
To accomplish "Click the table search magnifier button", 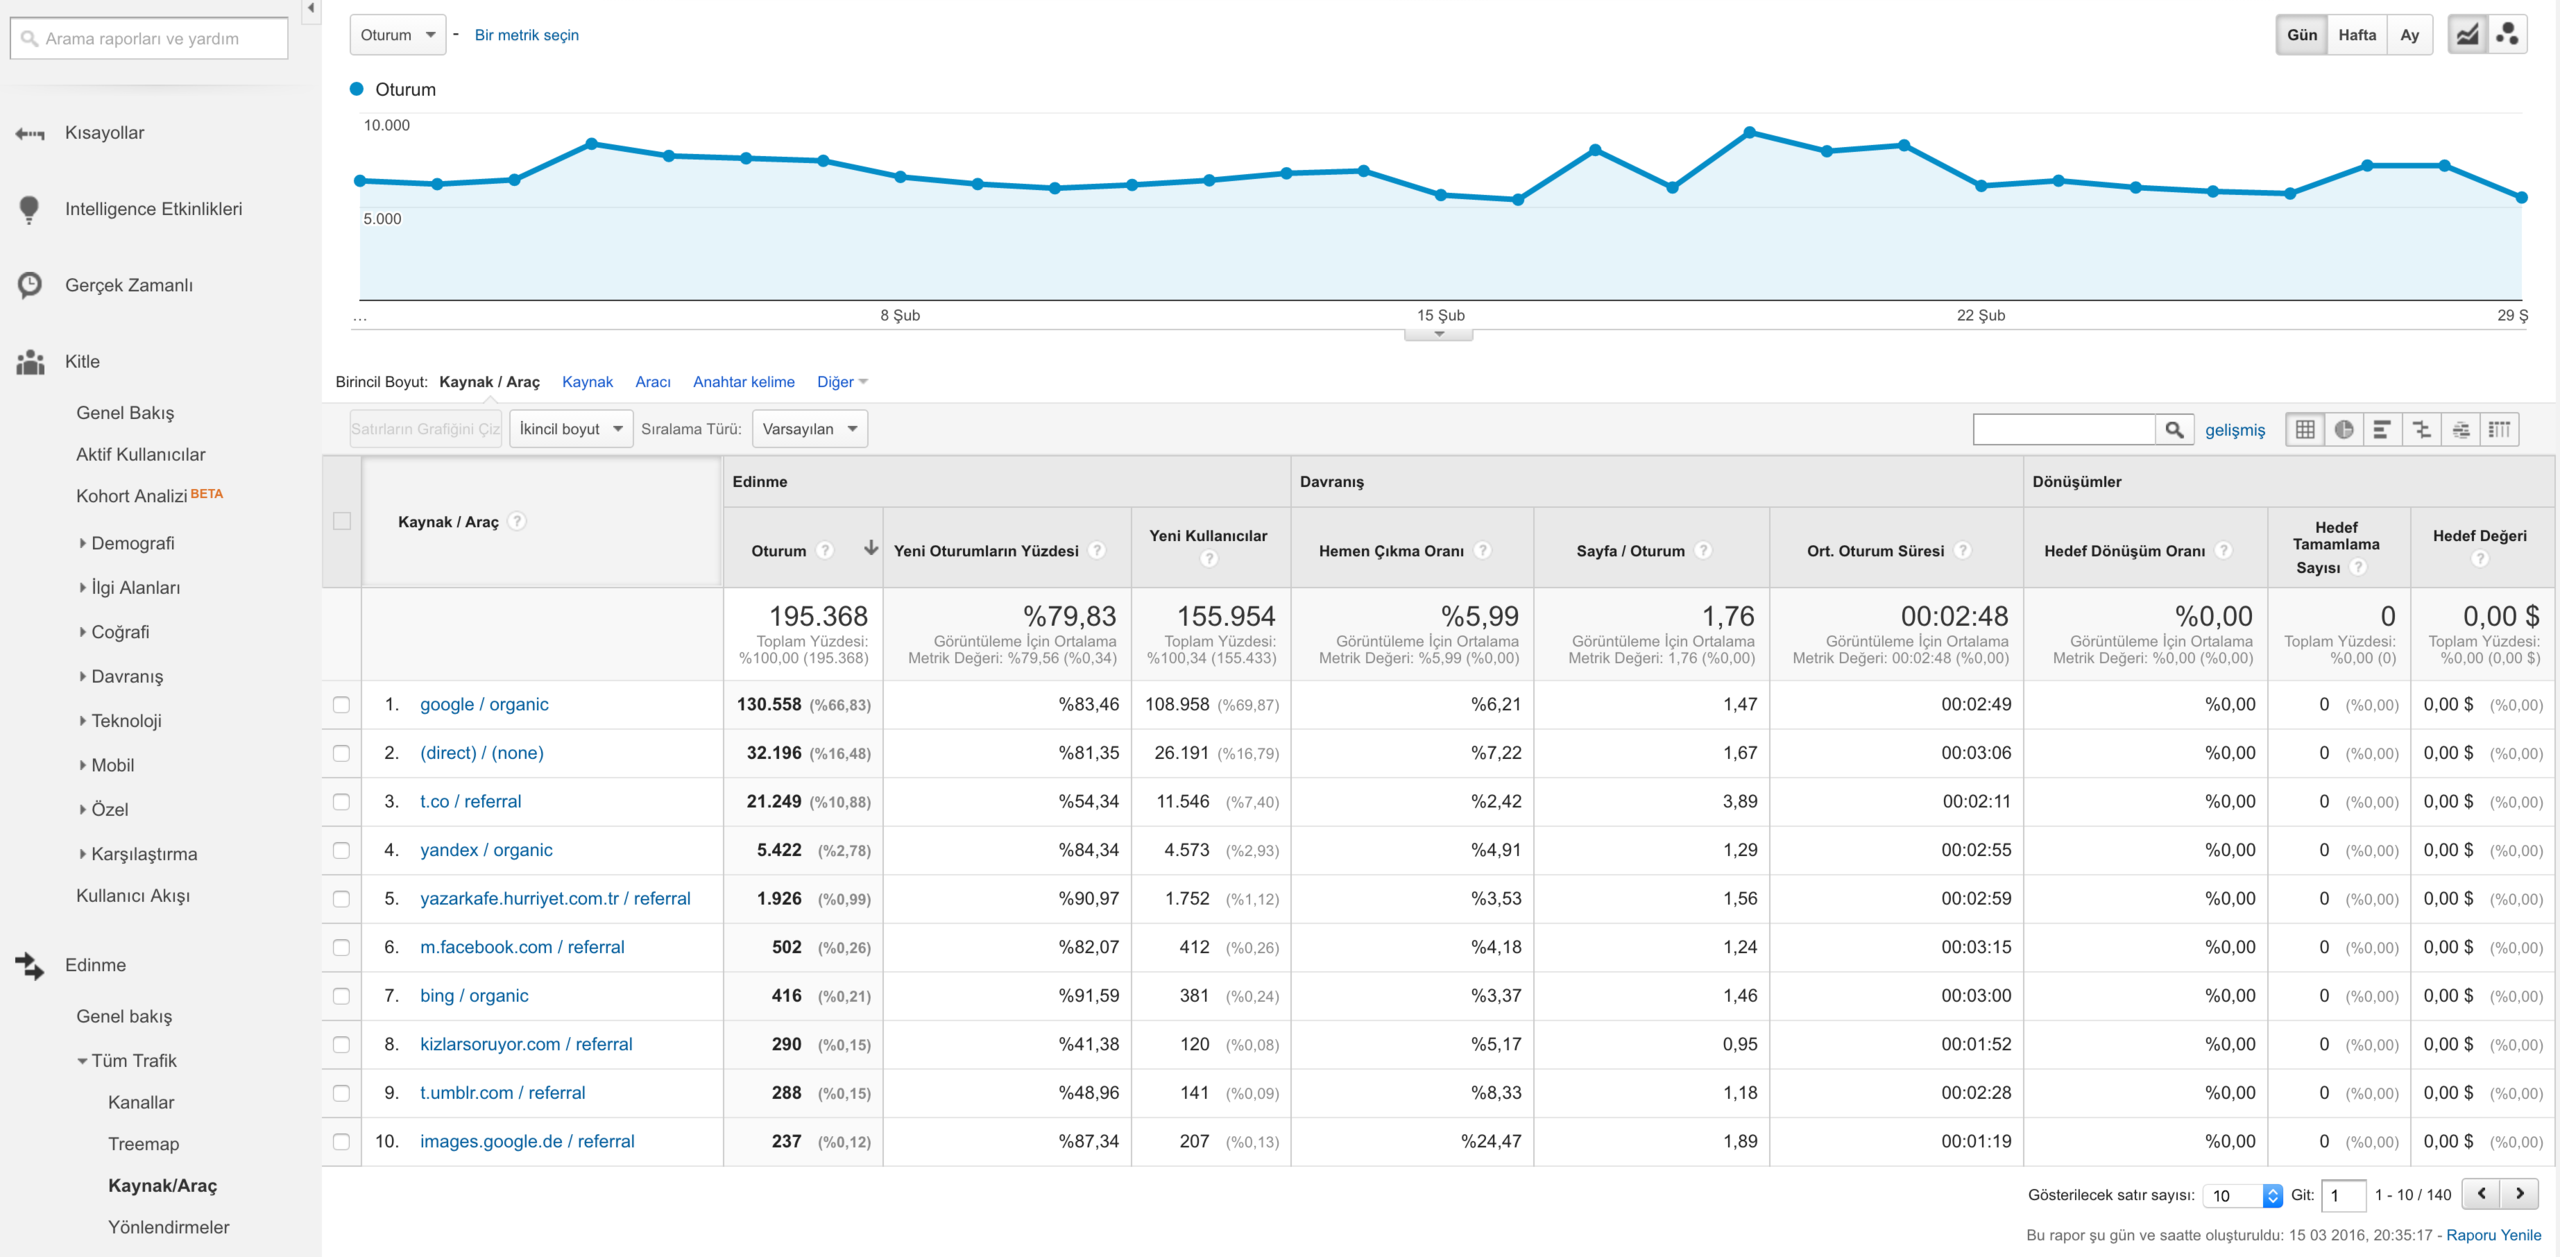I will [2174, 429].
